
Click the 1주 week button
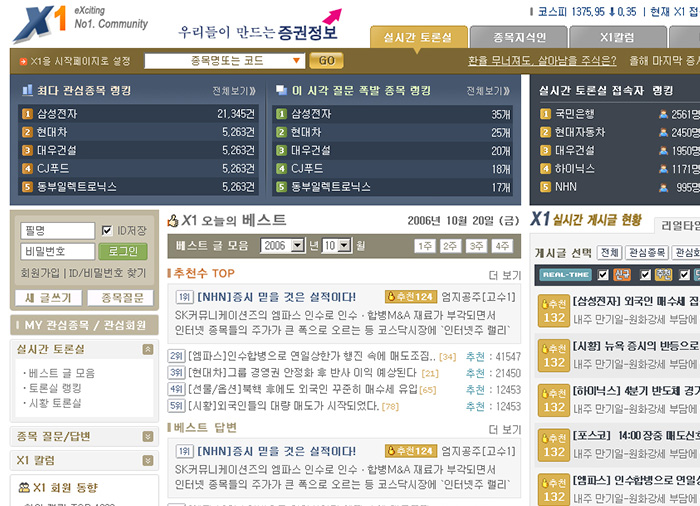point(425,246)
